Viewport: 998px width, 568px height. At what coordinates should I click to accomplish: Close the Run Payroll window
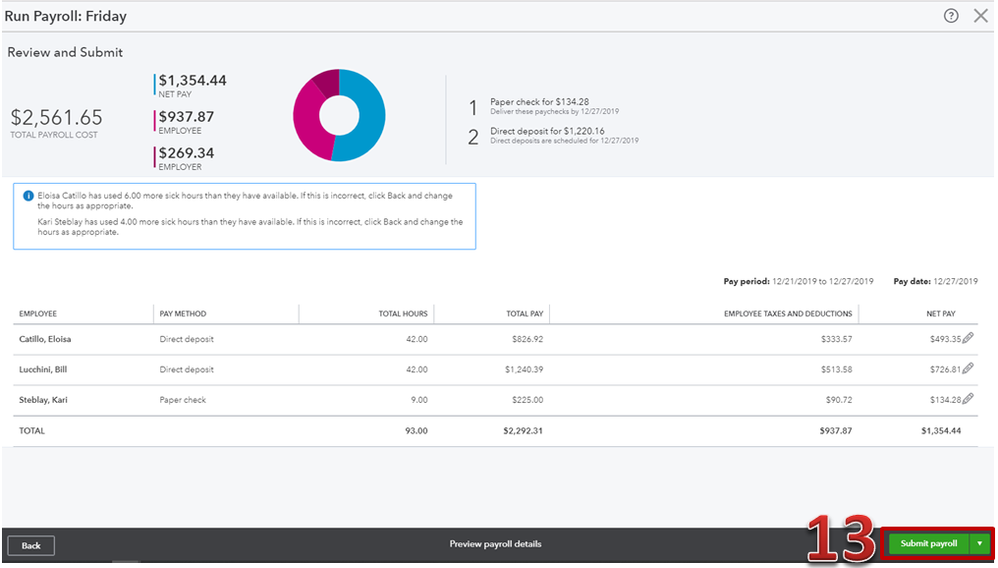981,16
